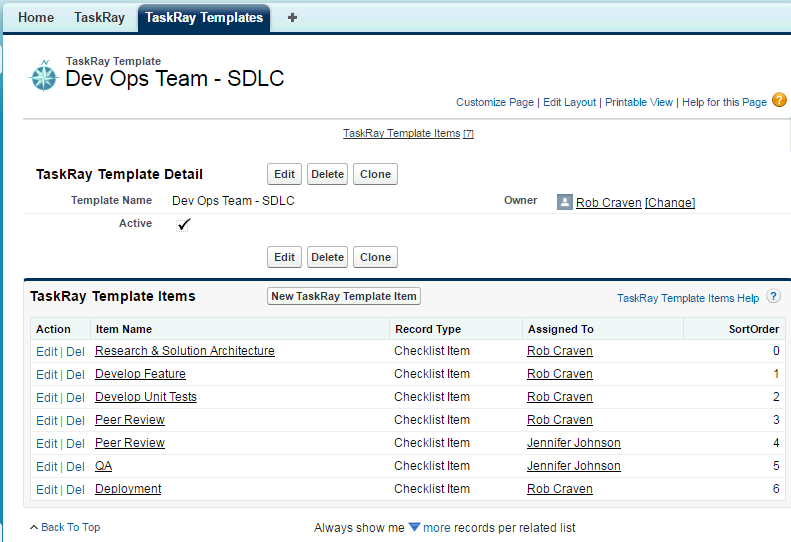Click the top Clone button
Viewport: 791px width, 542px height.
click(x=375, y=174)
